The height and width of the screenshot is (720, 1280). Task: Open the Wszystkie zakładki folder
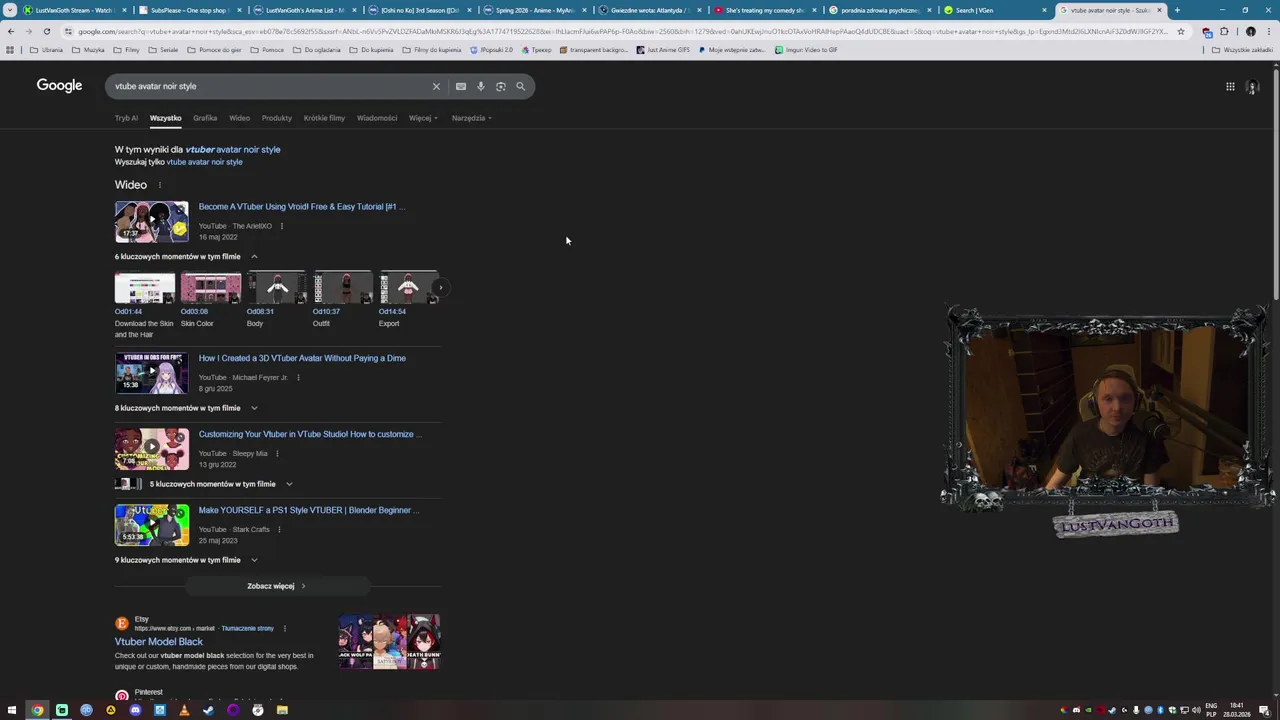click(x=1243, y=50)
